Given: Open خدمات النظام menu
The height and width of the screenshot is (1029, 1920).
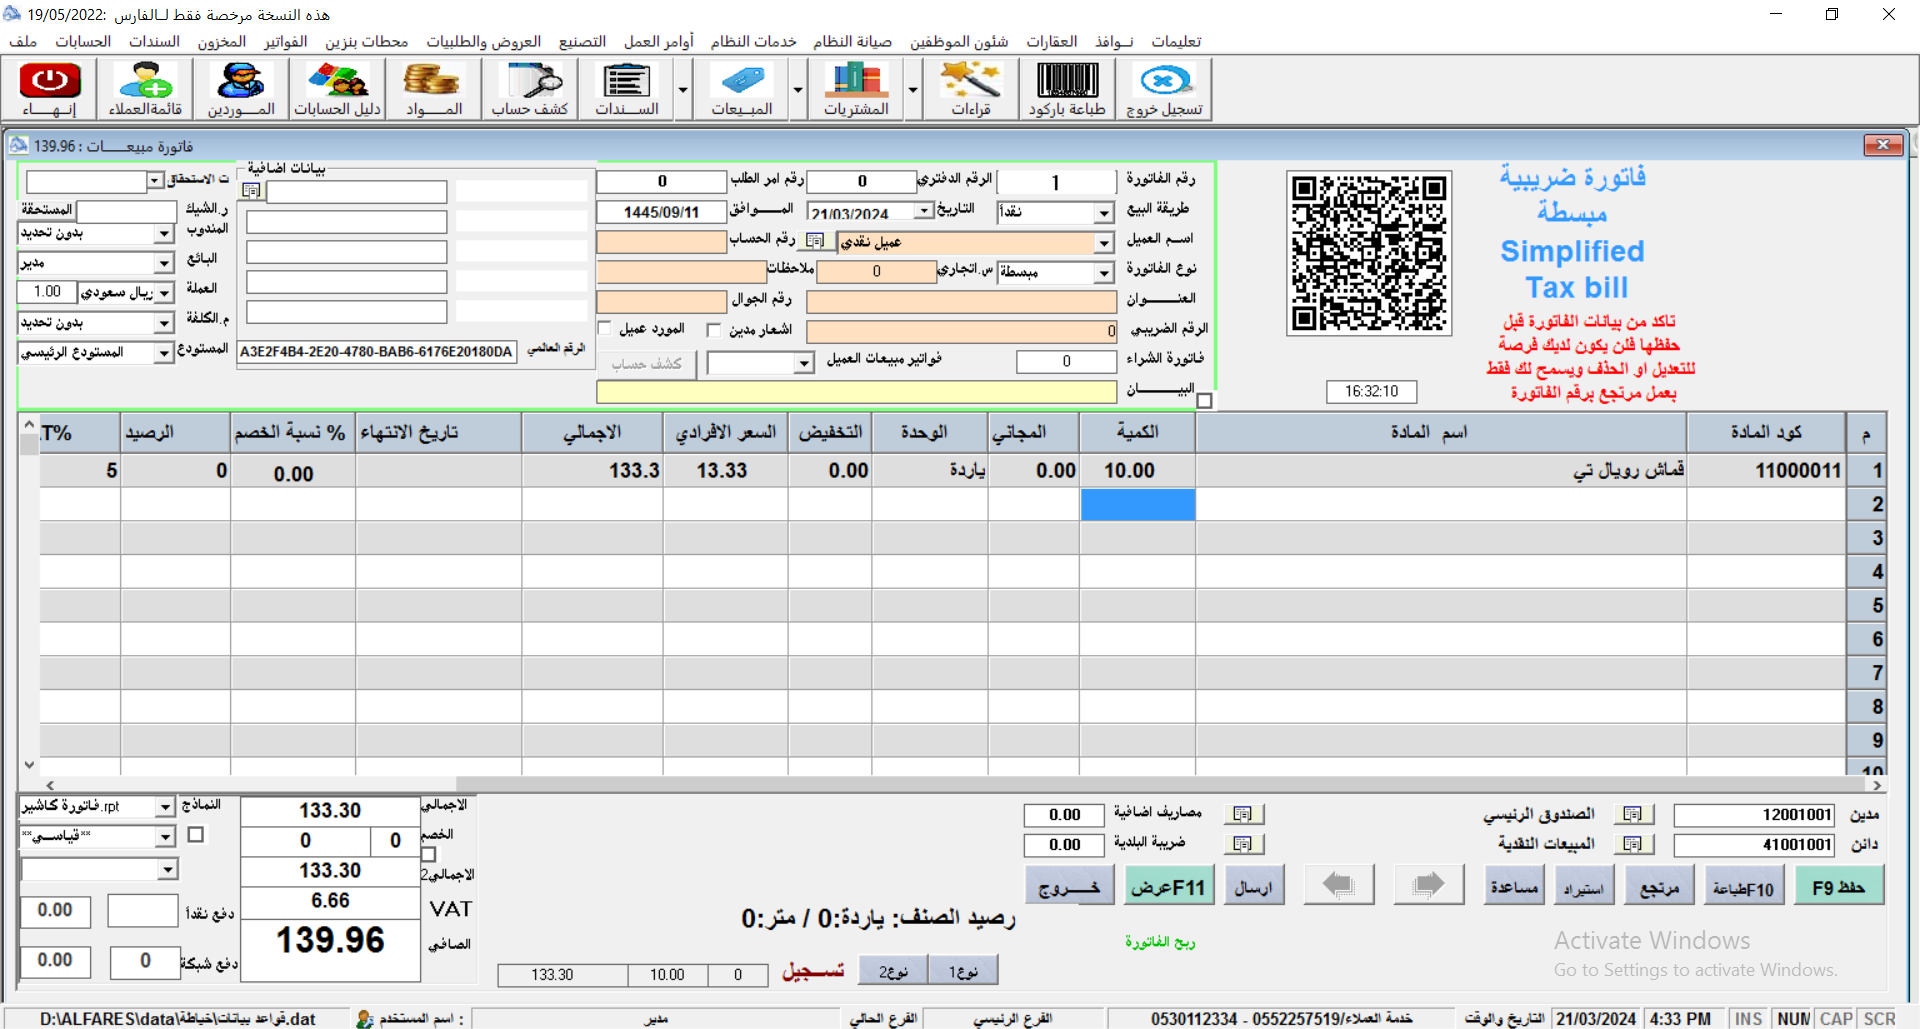Looking at the screenshot, I should 754,41.
